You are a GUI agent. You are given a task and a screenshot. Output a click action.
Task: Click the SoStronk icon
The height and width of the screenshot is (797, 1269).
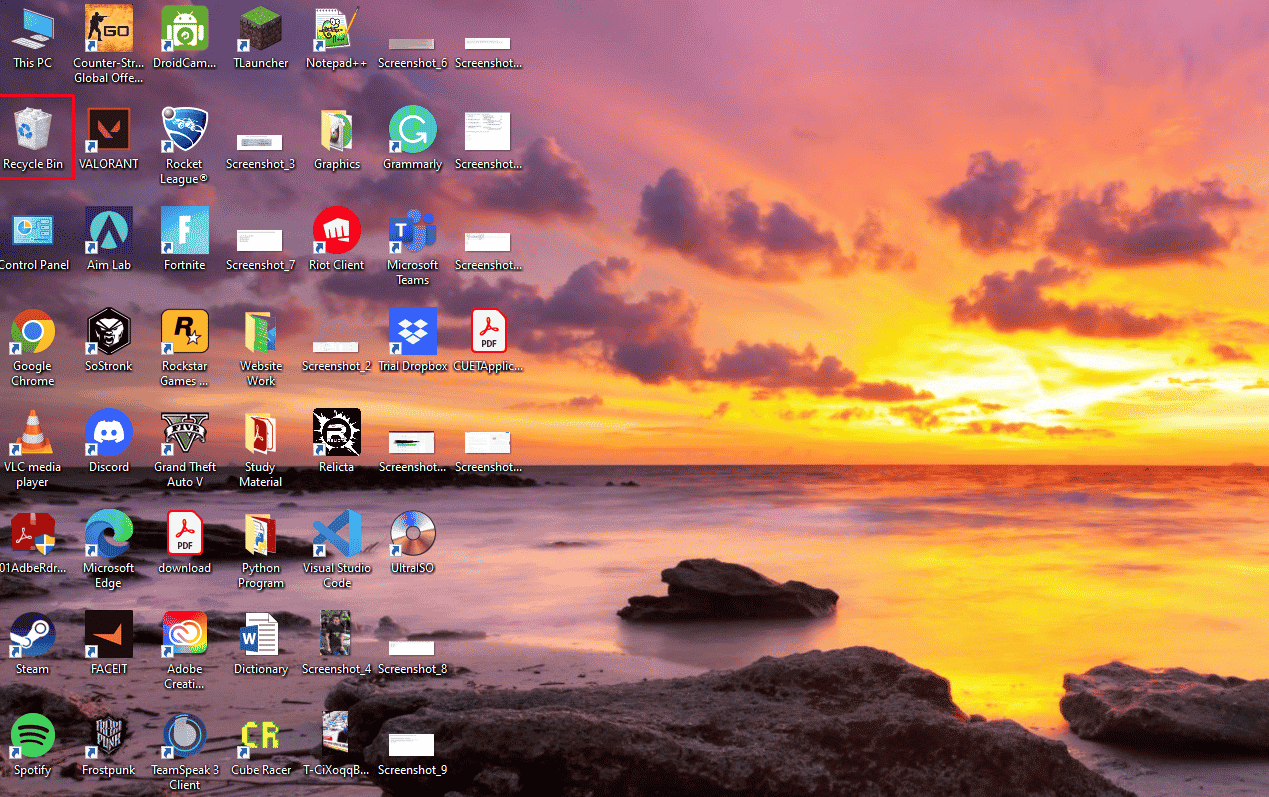(108, 332)
